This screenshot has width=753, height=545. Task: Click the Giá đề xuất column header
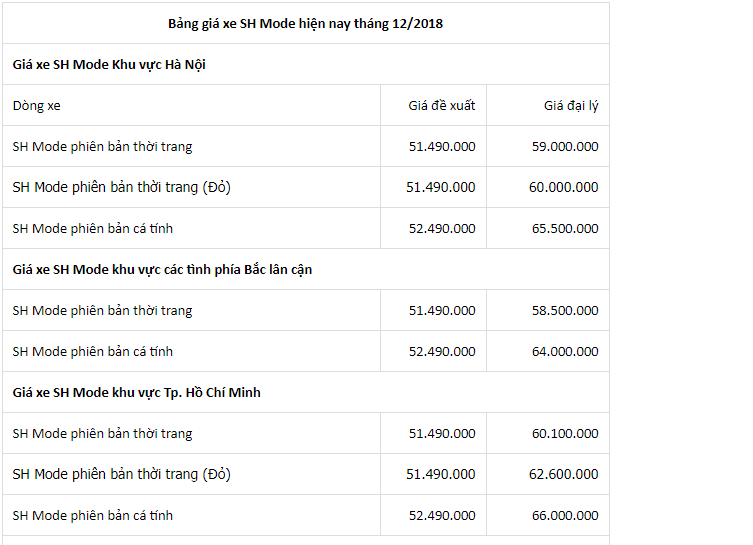tap(441, 106)
